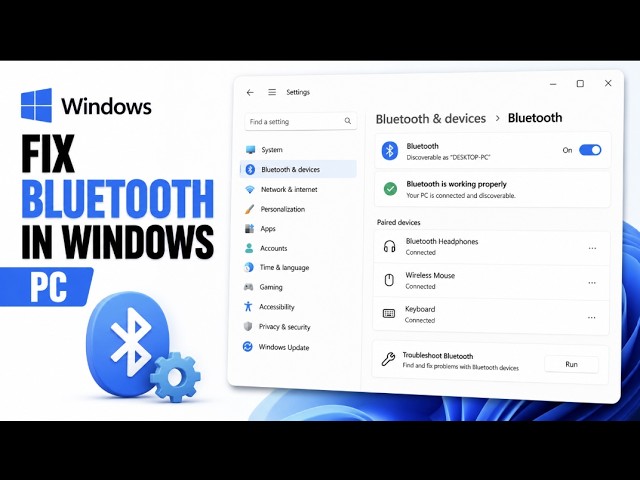
Task: Click the Bluetooth & devices breadcrumb link
Action: [x=431, y=119]
